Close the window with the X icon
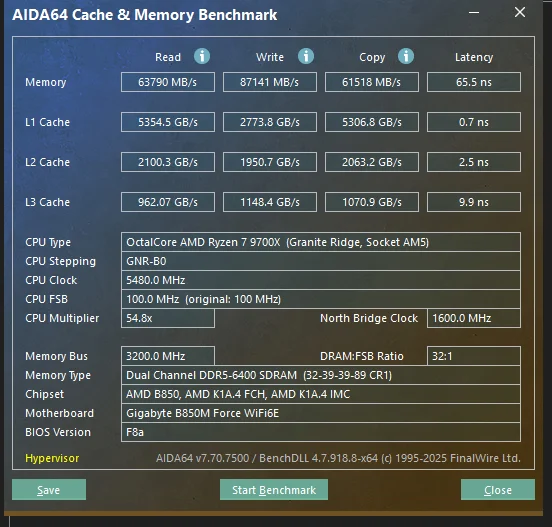 pyautogui.click(x=520, y=13)
